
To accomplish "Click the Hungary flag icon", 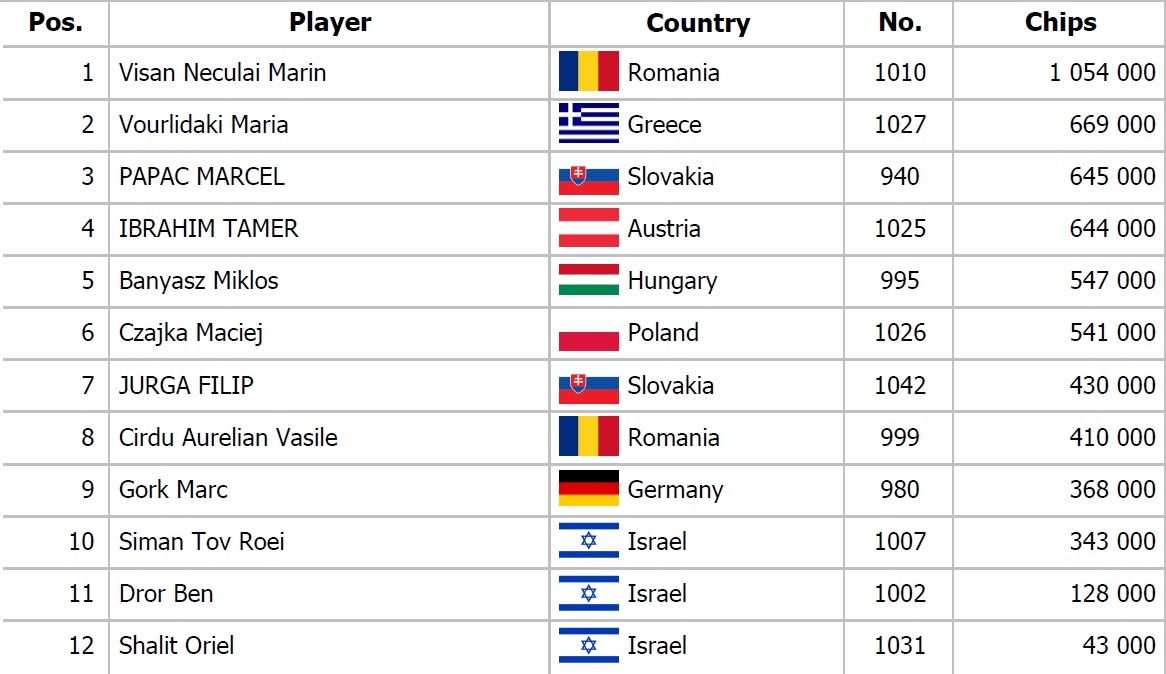I will [588, 280].
